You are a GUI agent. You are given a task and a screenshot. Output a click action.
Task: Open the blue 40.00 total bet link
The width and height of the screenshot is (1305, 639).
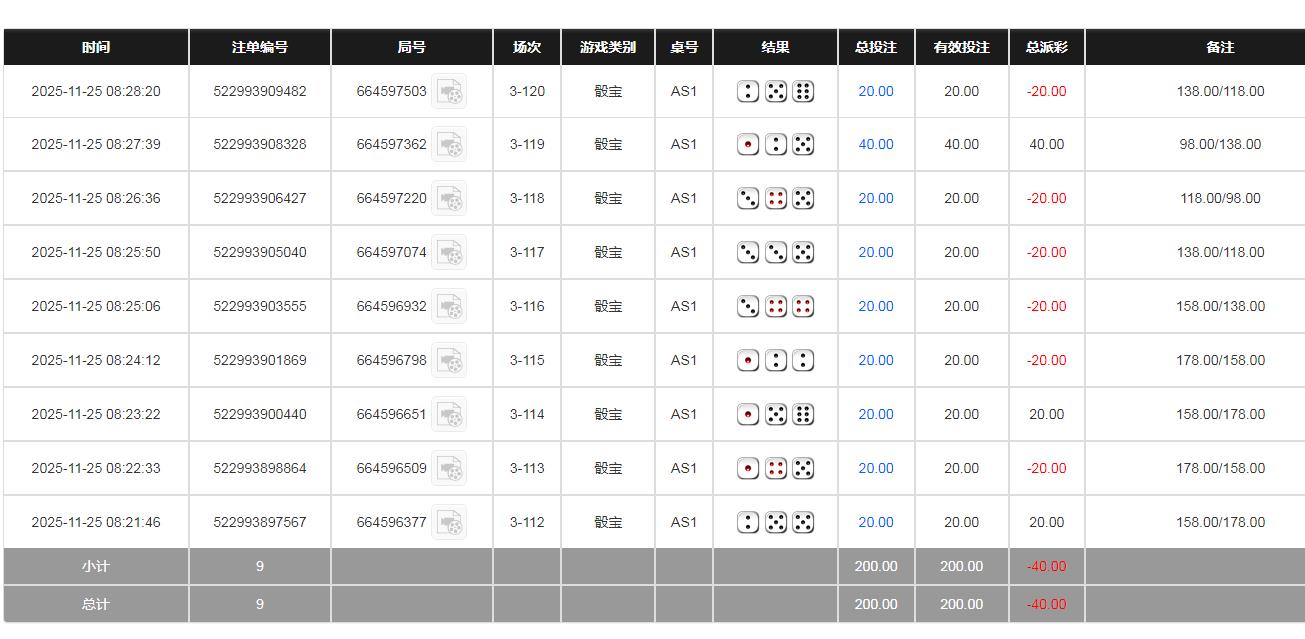pos(876,145)
